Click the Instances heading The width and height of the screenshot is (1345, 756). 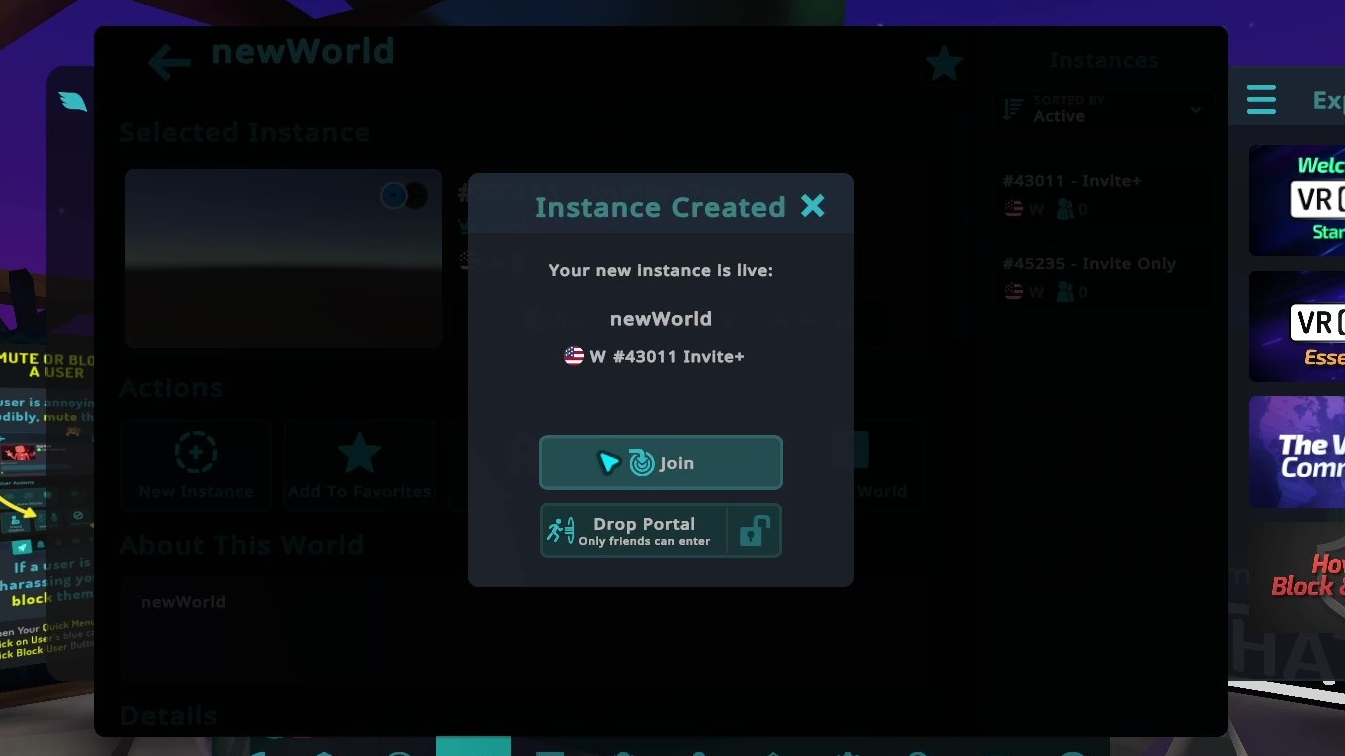pyautogui.click(x=1104, y=60)
